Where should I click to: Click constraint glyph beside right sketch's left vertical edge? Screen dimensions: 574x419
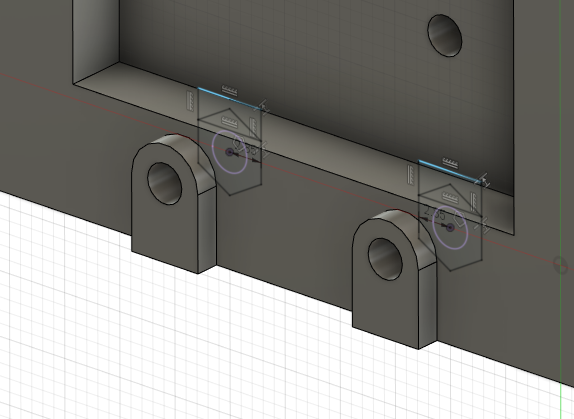pos(411,175)
